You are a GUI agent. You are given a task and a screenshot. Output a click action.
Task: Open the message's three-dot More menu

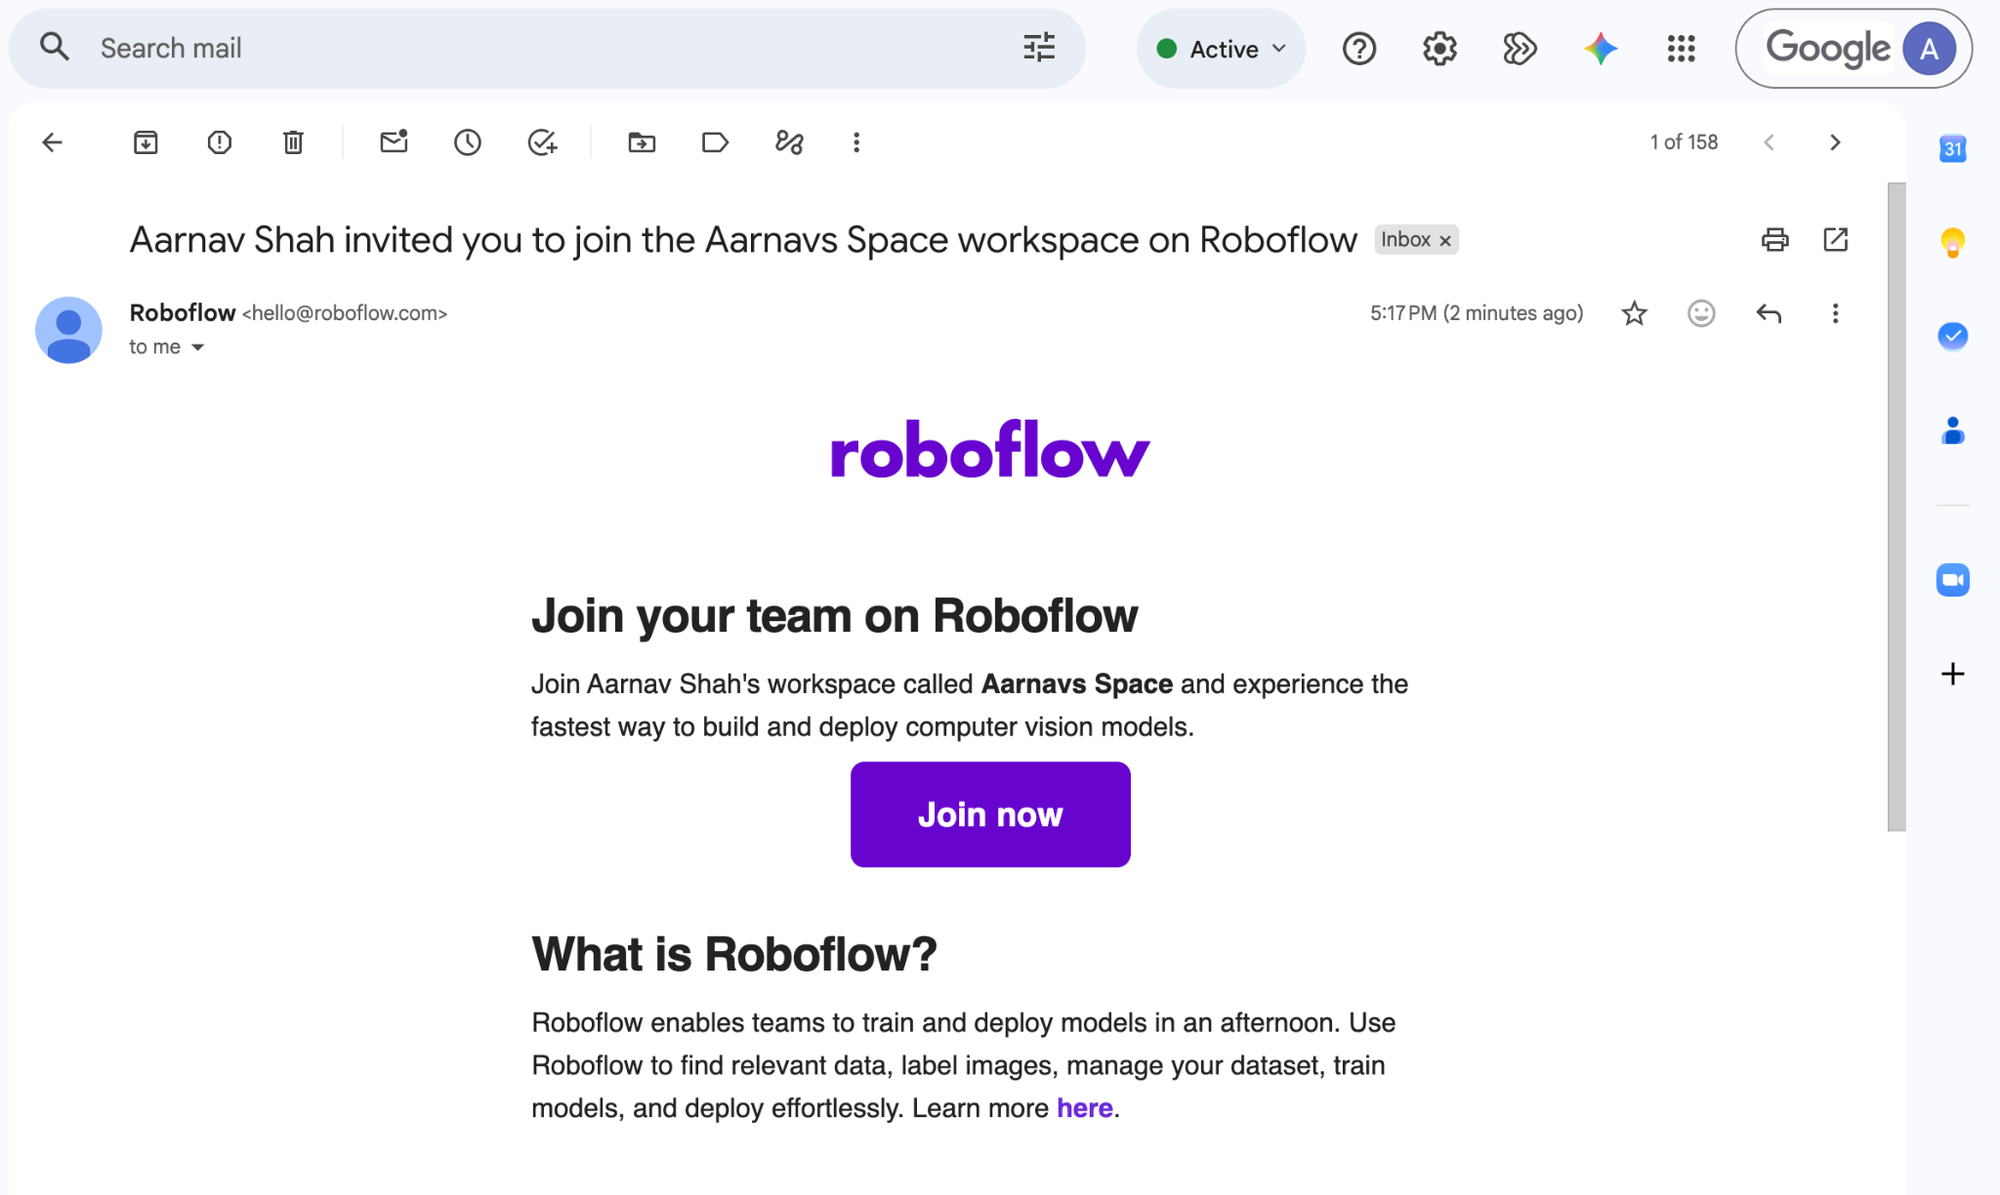1835,313
